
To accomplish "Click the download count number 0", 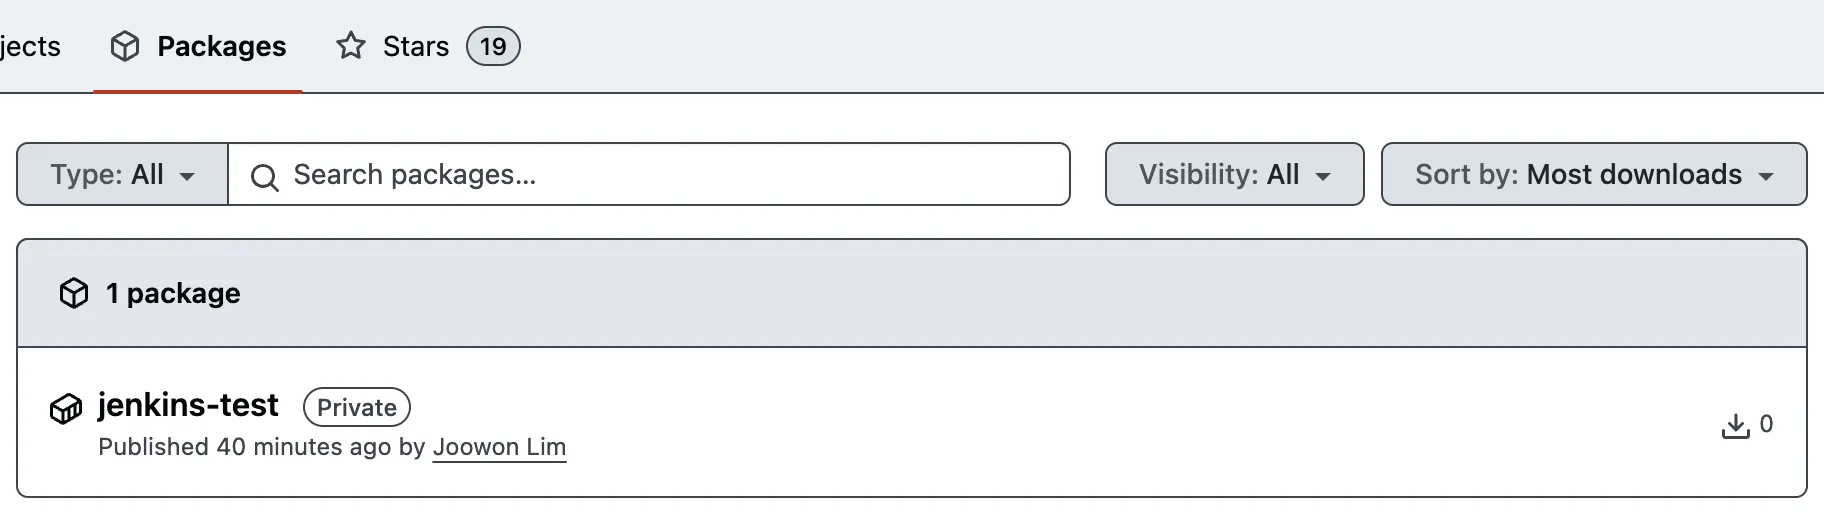I will (x=1766, y=424).
